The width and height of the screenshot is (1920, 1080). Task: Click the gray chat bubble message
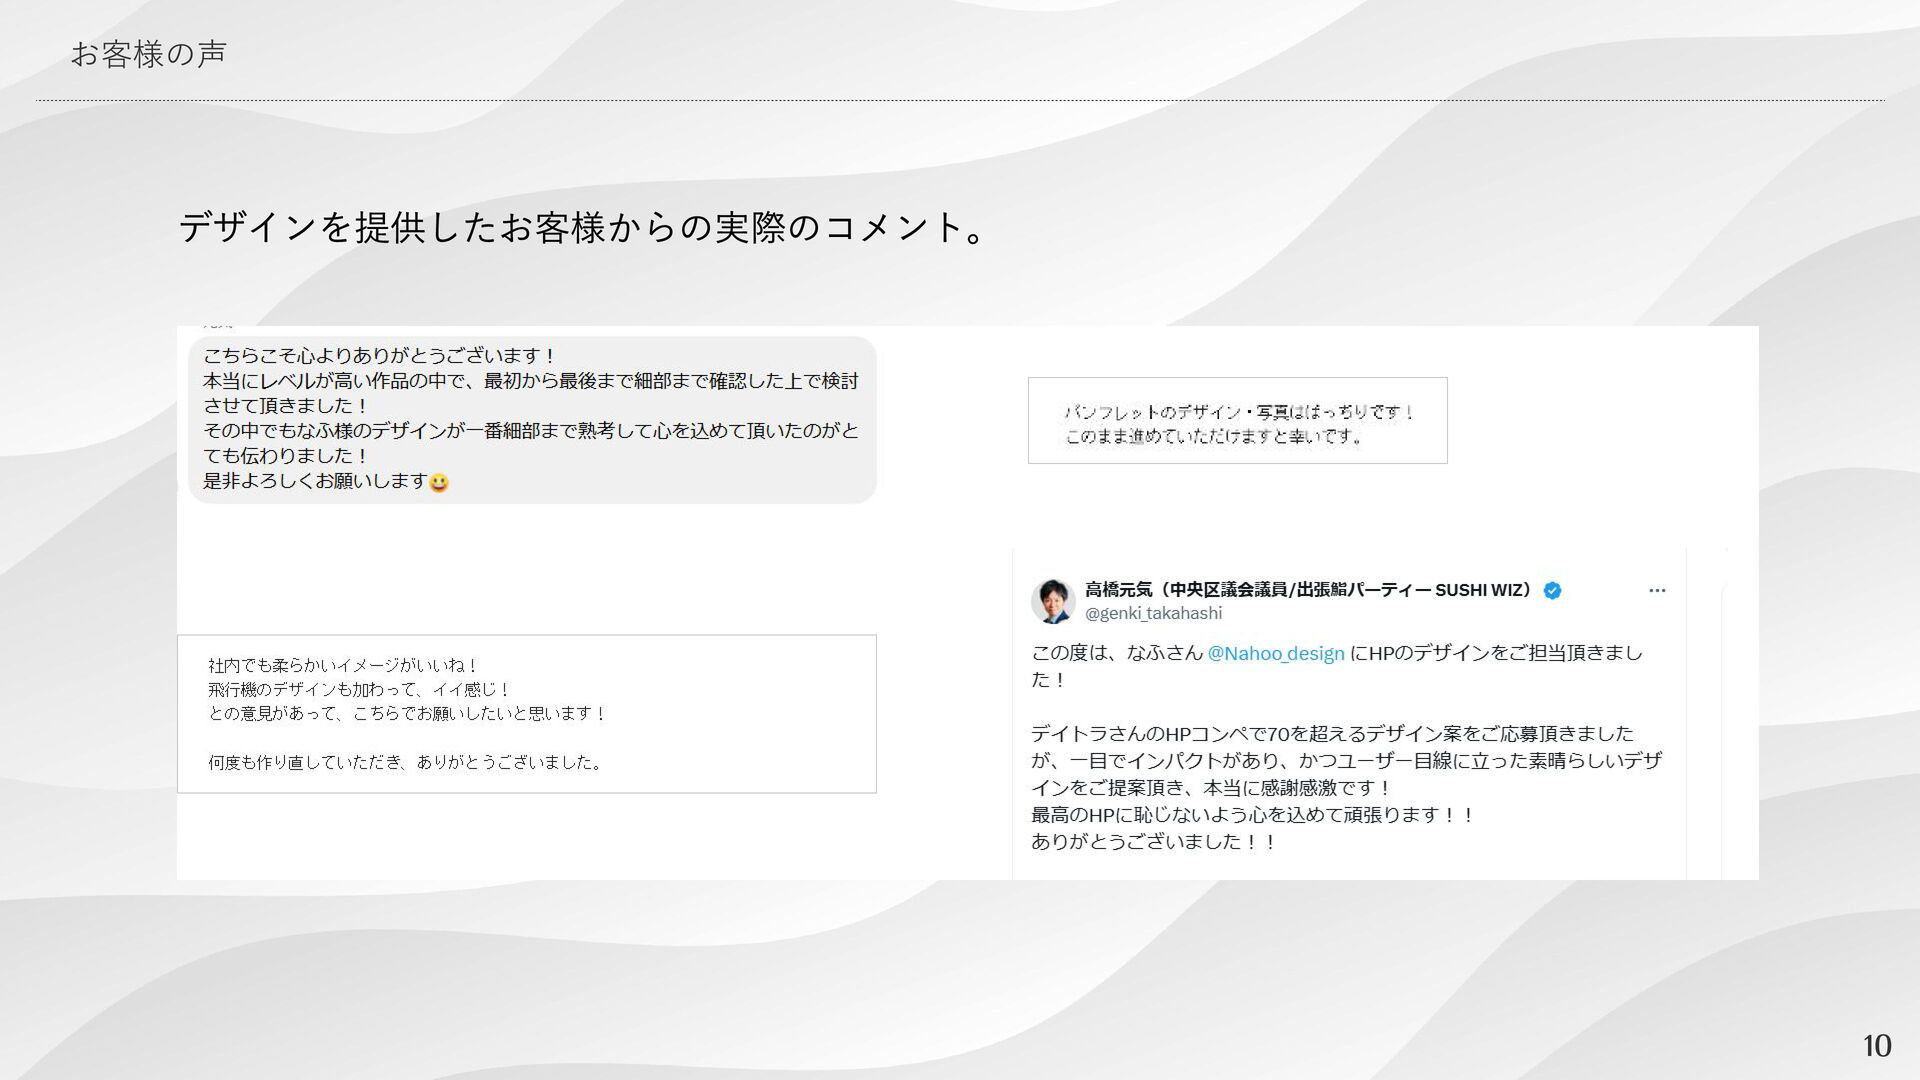tap(532, 419)
